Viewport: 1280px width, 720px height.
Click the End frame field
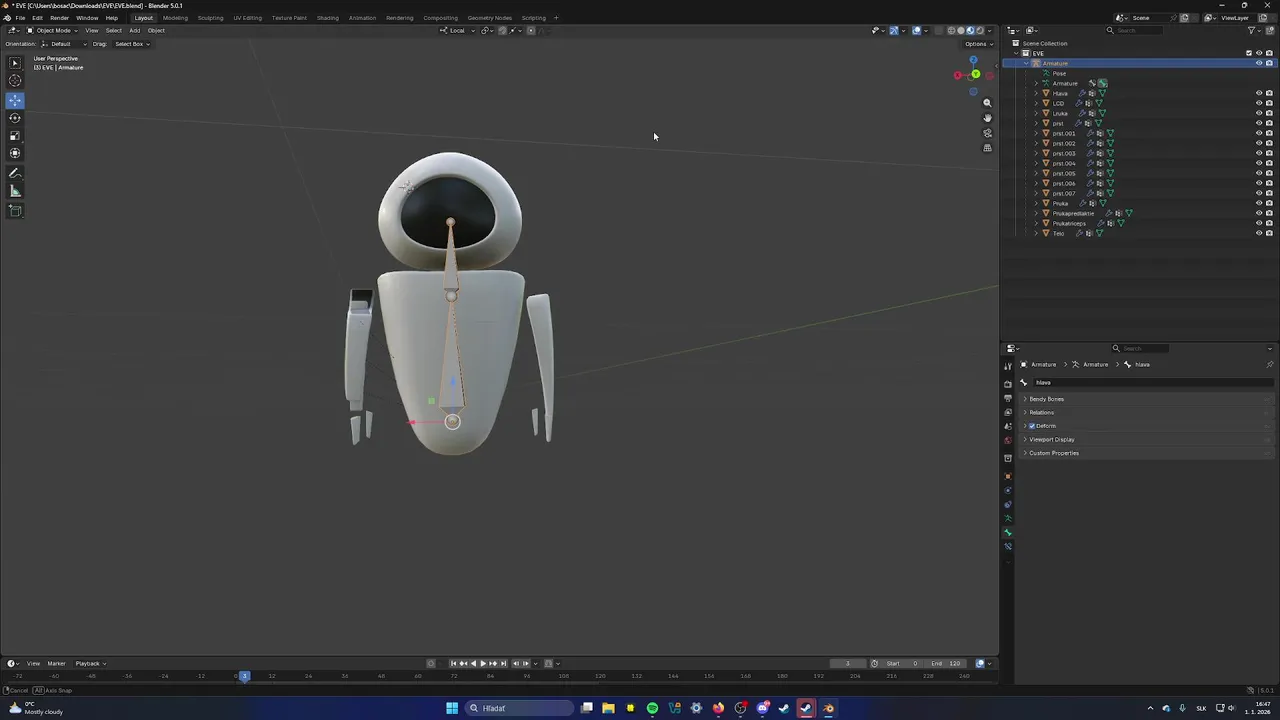pos(946,663)
